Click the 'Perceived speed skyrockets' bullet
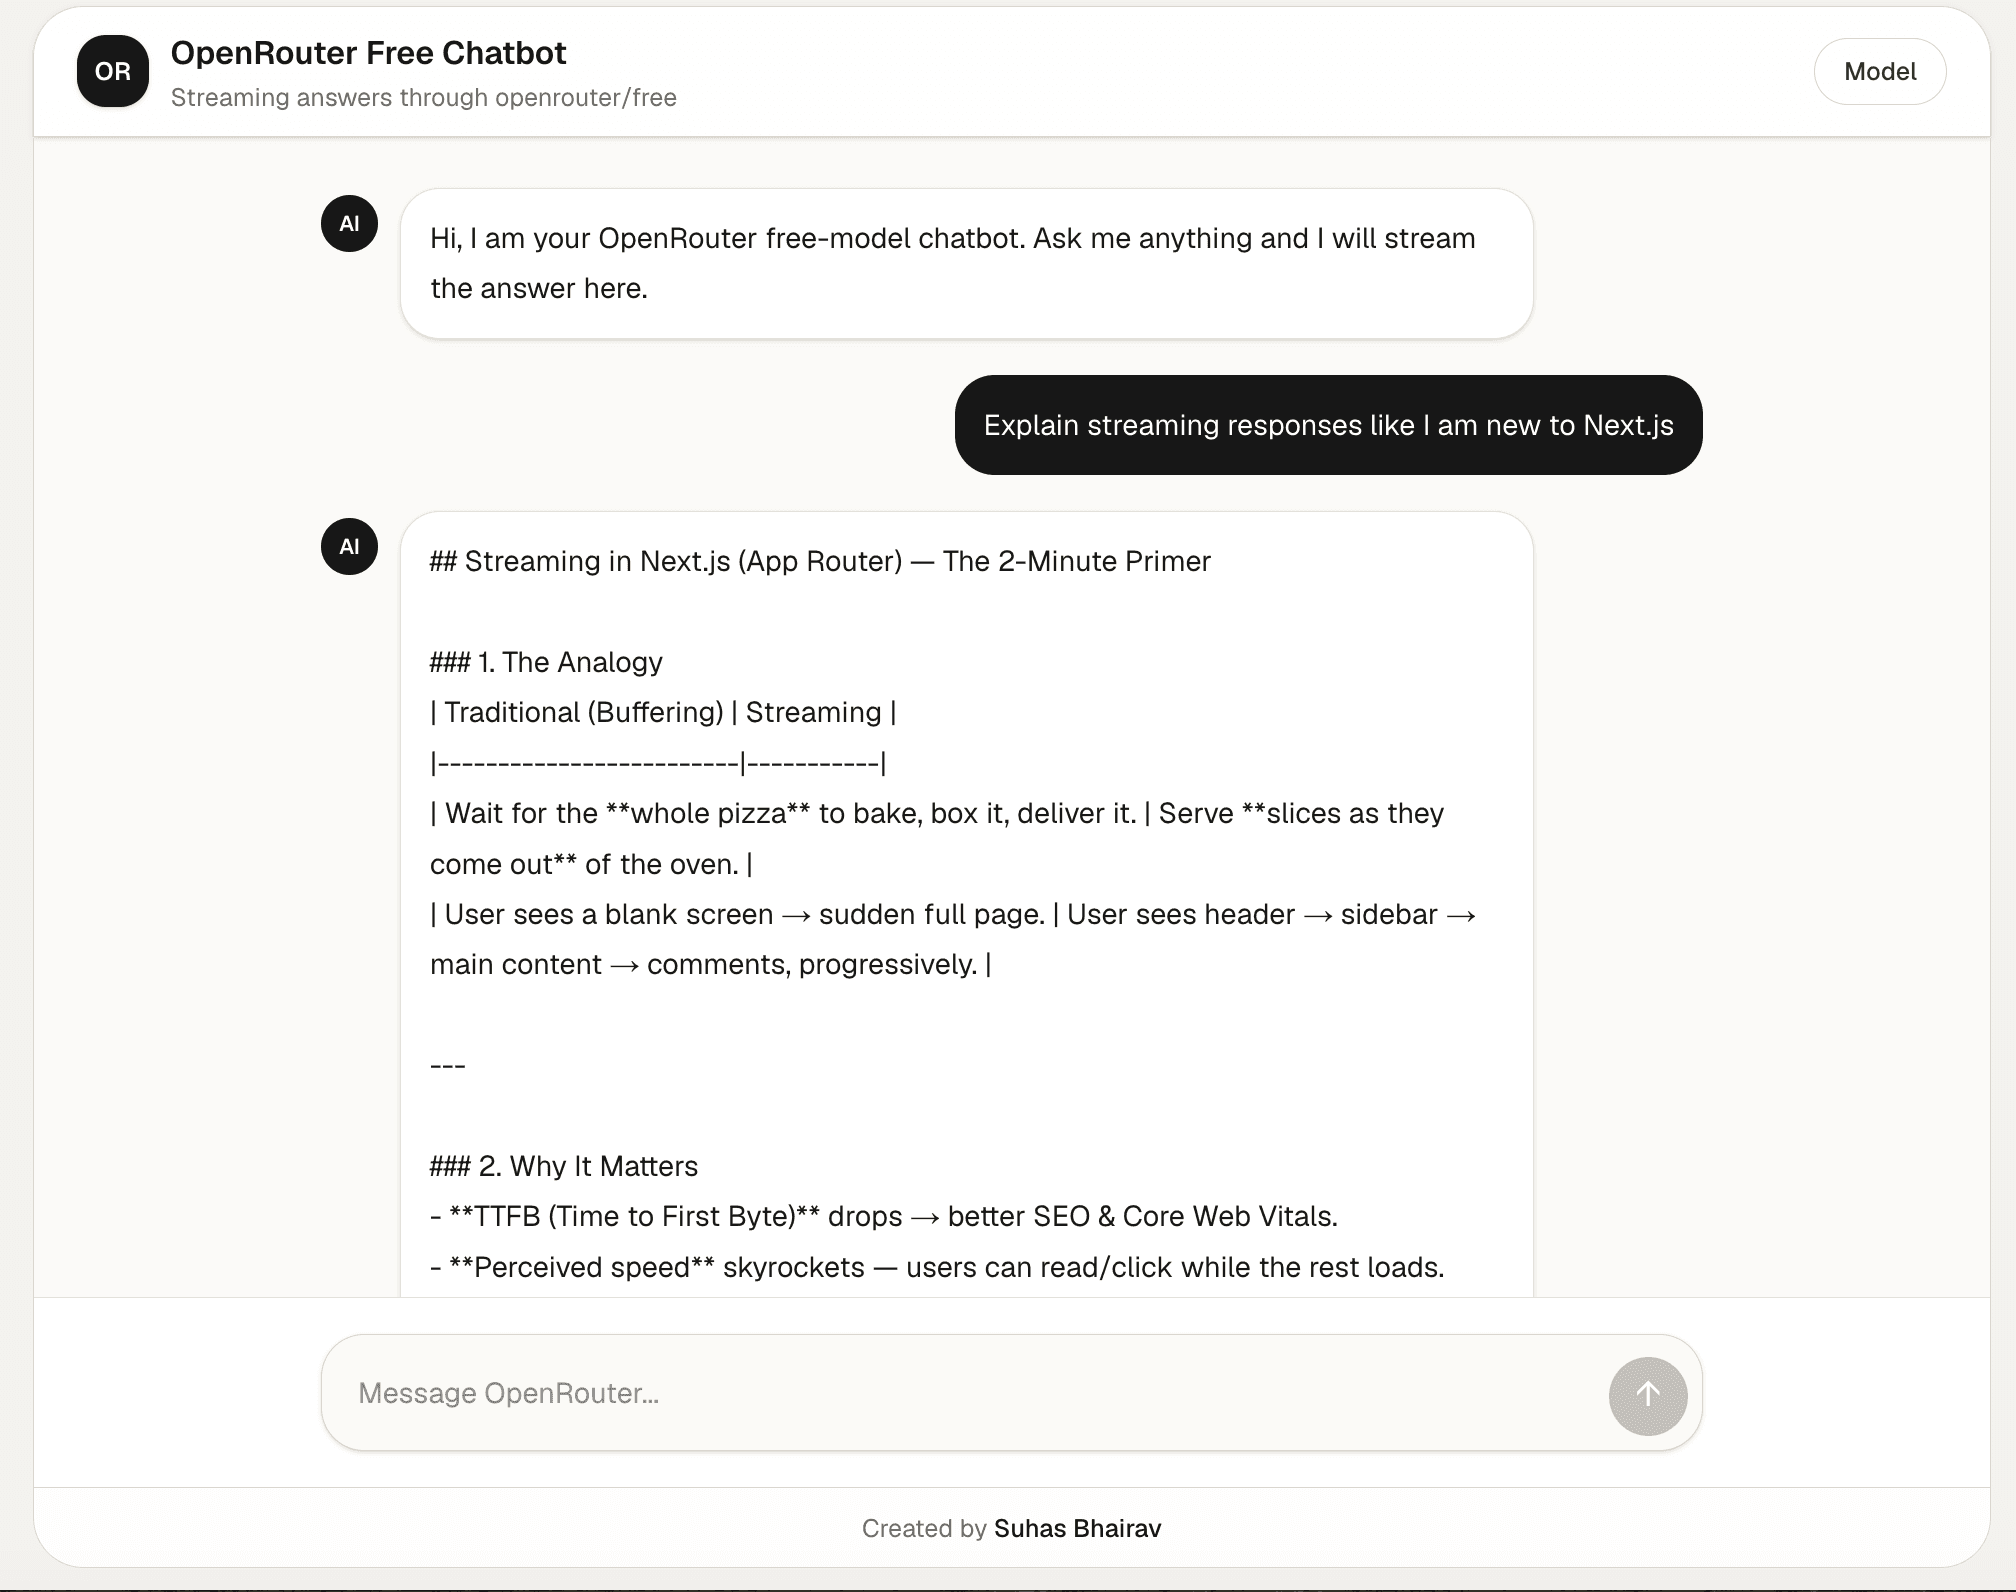The width and height of the screenshot is (2016, 1592). coord(937,1267)
